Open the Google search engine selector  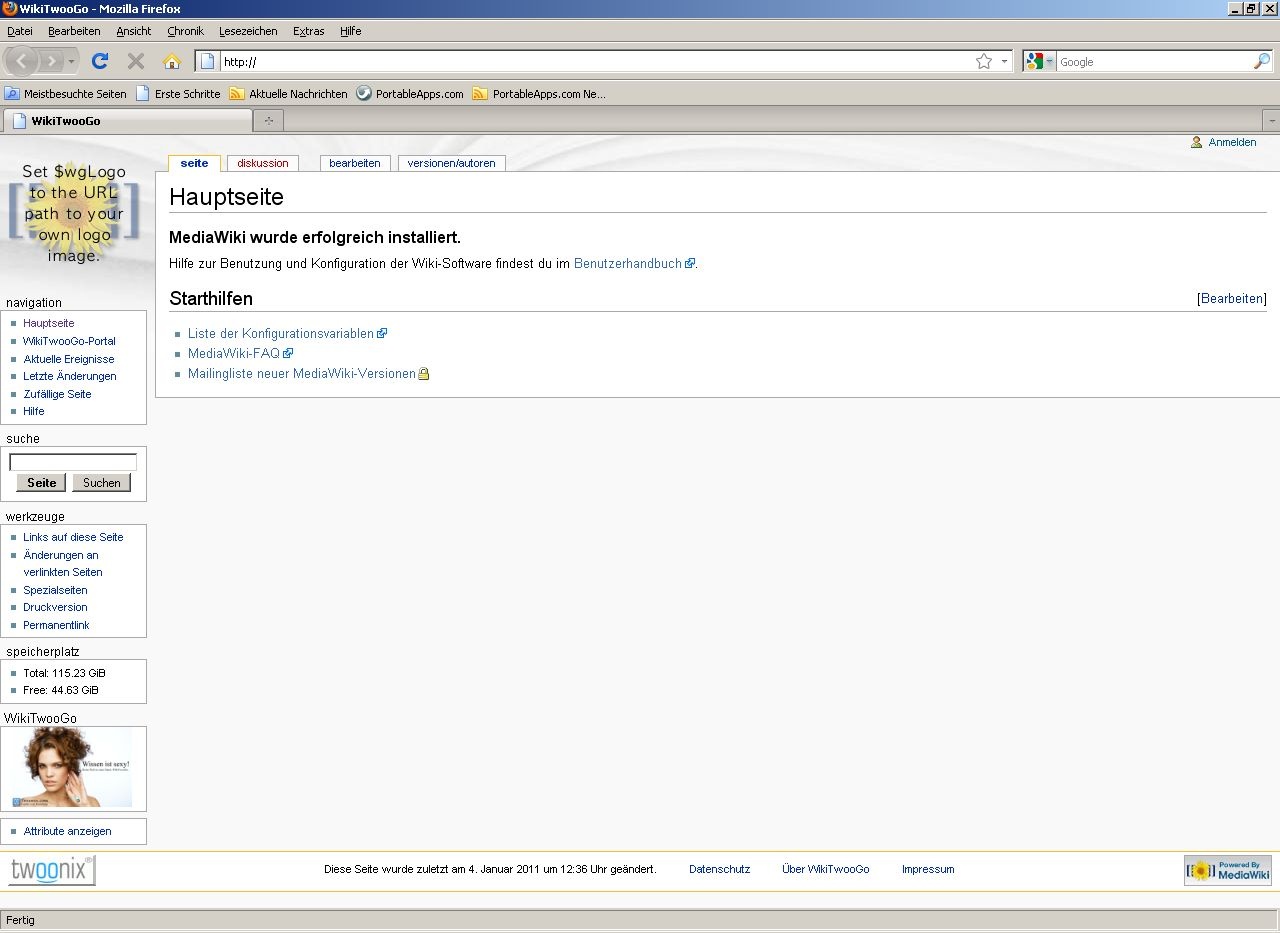coord(1039,61)
